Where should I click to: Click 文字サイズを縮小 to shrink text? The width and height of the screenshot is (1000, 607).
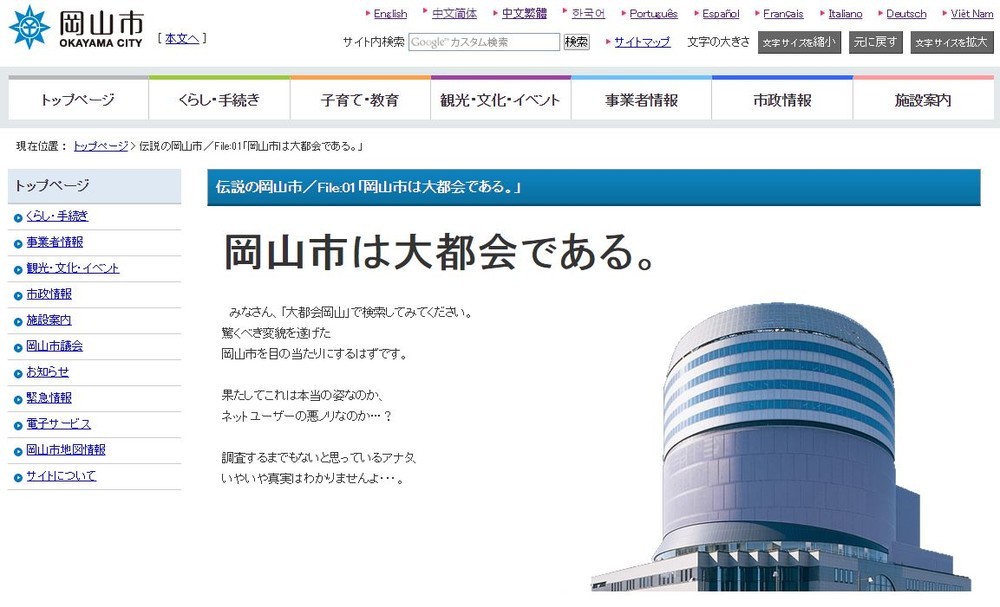coord(797,44)
